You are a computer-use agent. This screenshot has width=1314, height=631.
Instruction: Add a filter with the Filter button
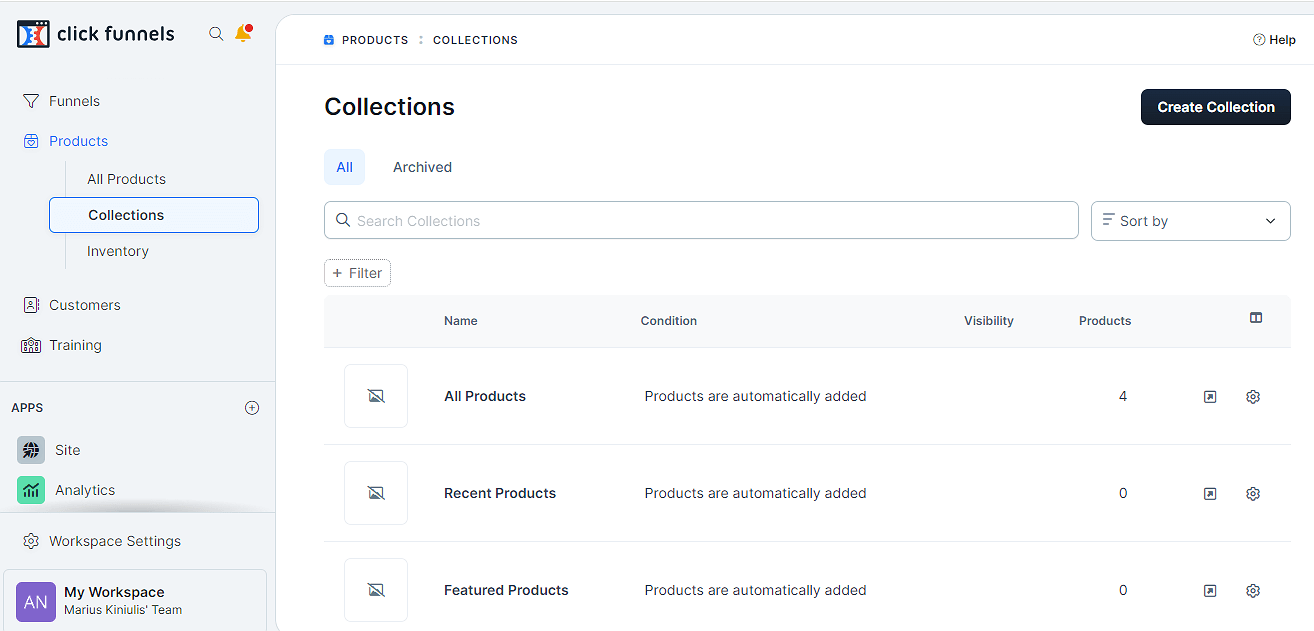click(x=357, y=273)
